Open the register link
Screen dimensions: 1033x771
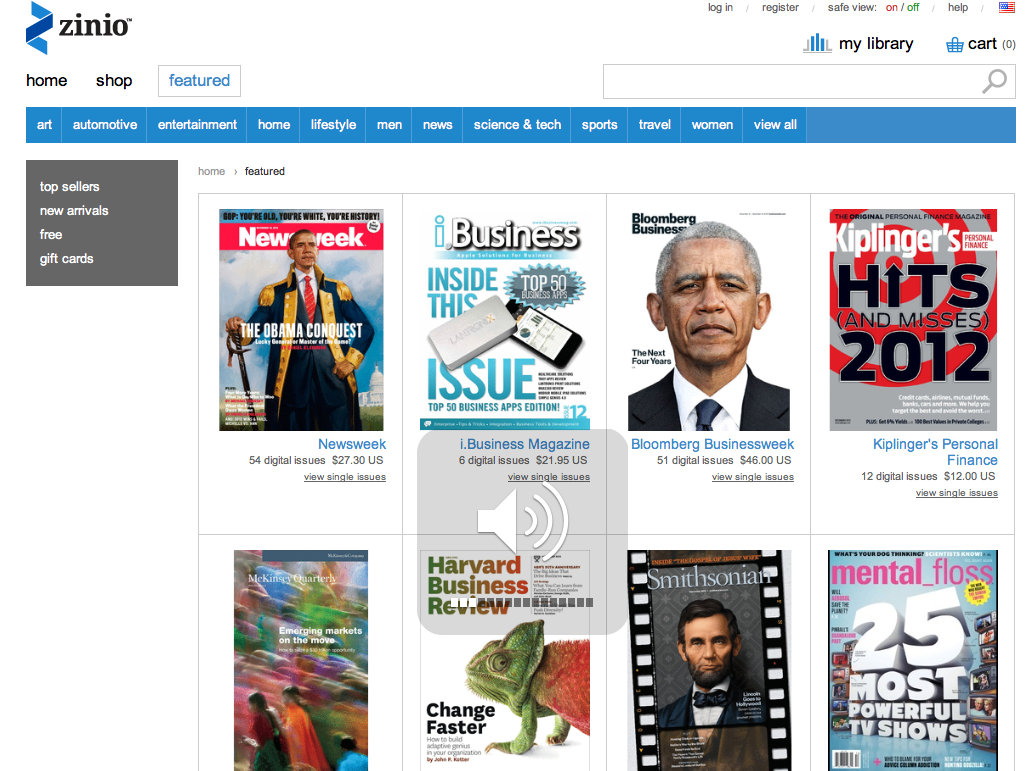click(x=780, y=7)
